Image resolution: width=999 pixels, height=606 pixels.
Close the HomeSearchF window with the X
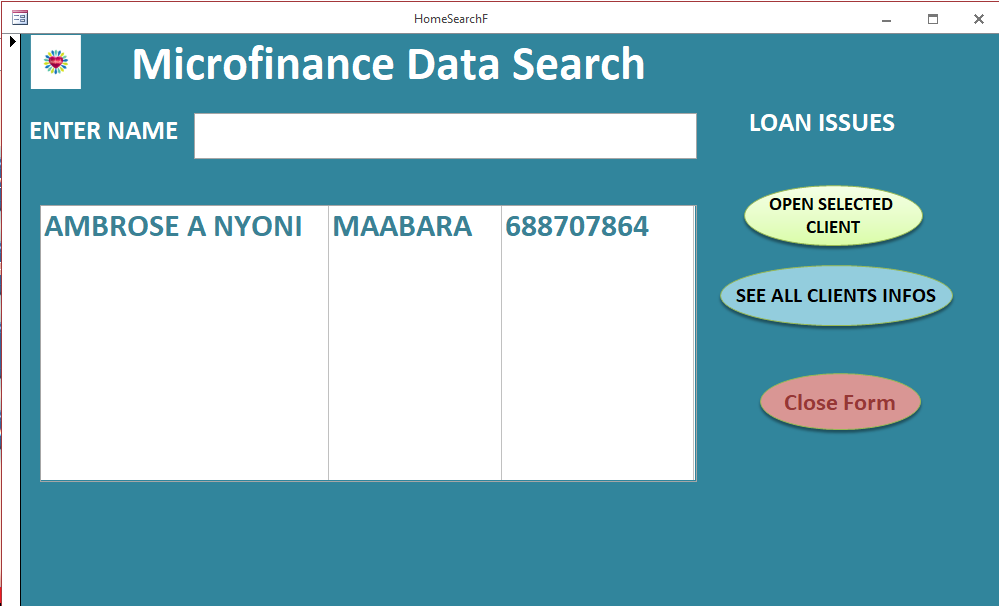coord(979,19)
